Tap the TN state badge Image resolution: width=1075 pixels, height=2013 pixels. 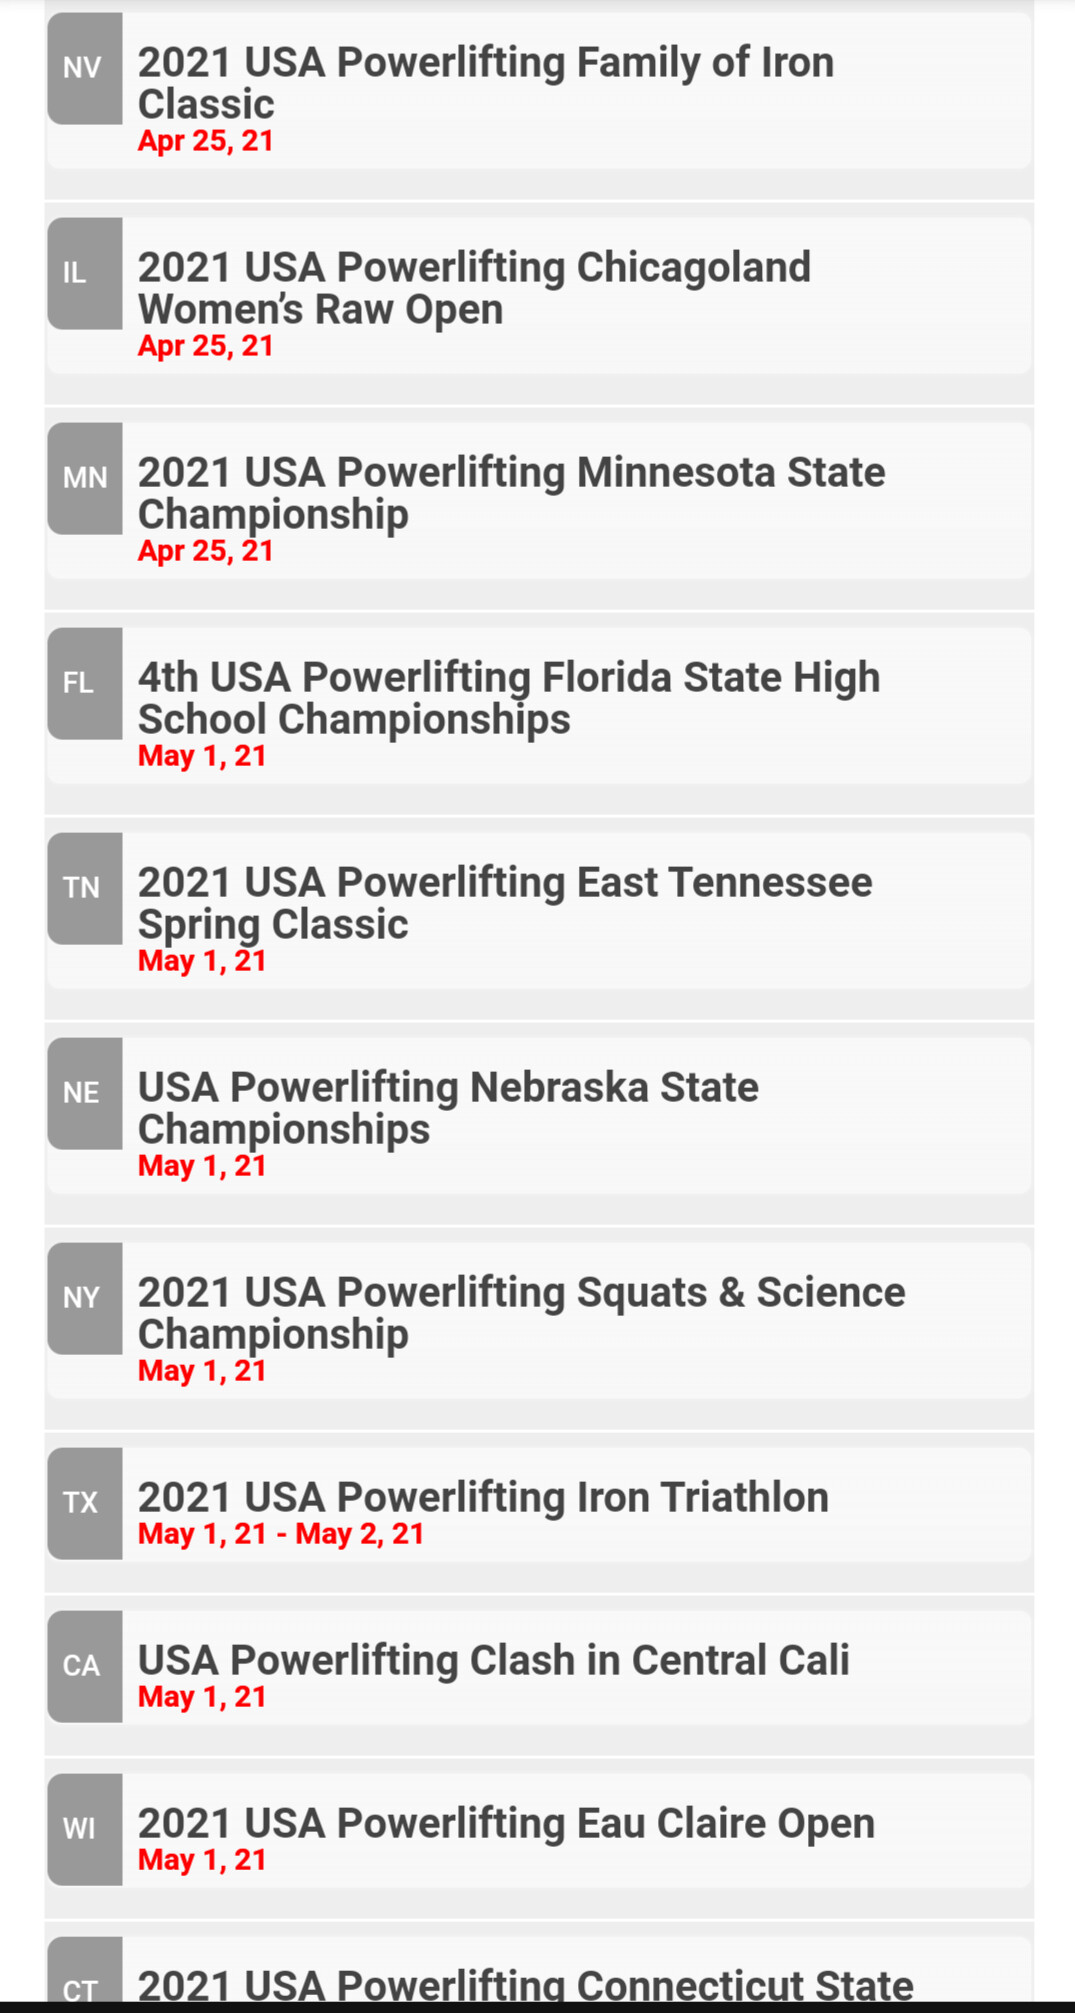tap(85, 888)
